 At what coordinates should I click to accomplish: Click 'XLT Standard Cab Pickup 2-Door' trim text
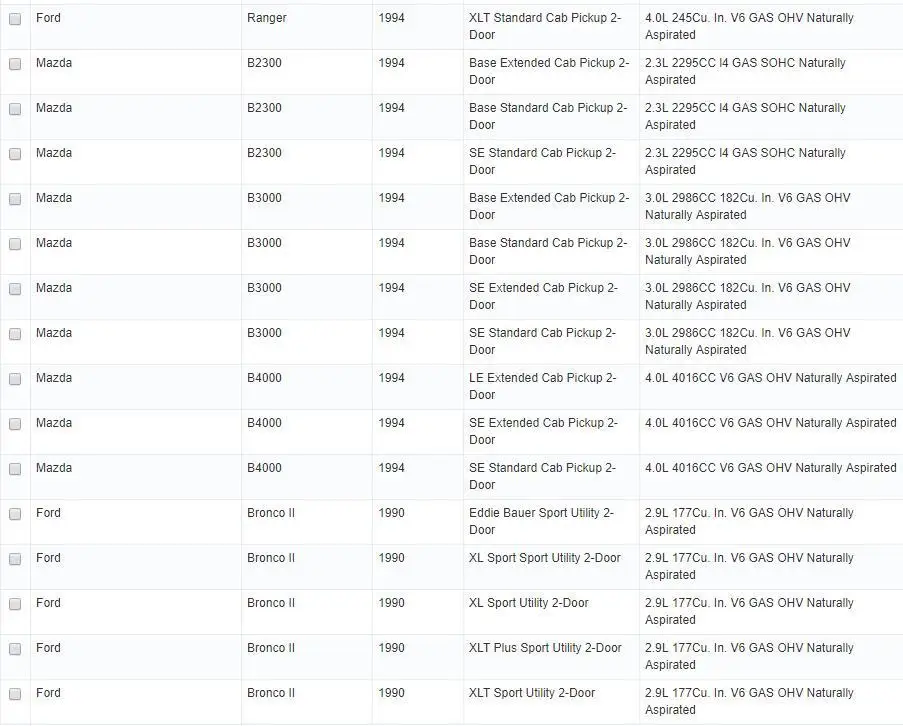point(545,26)
